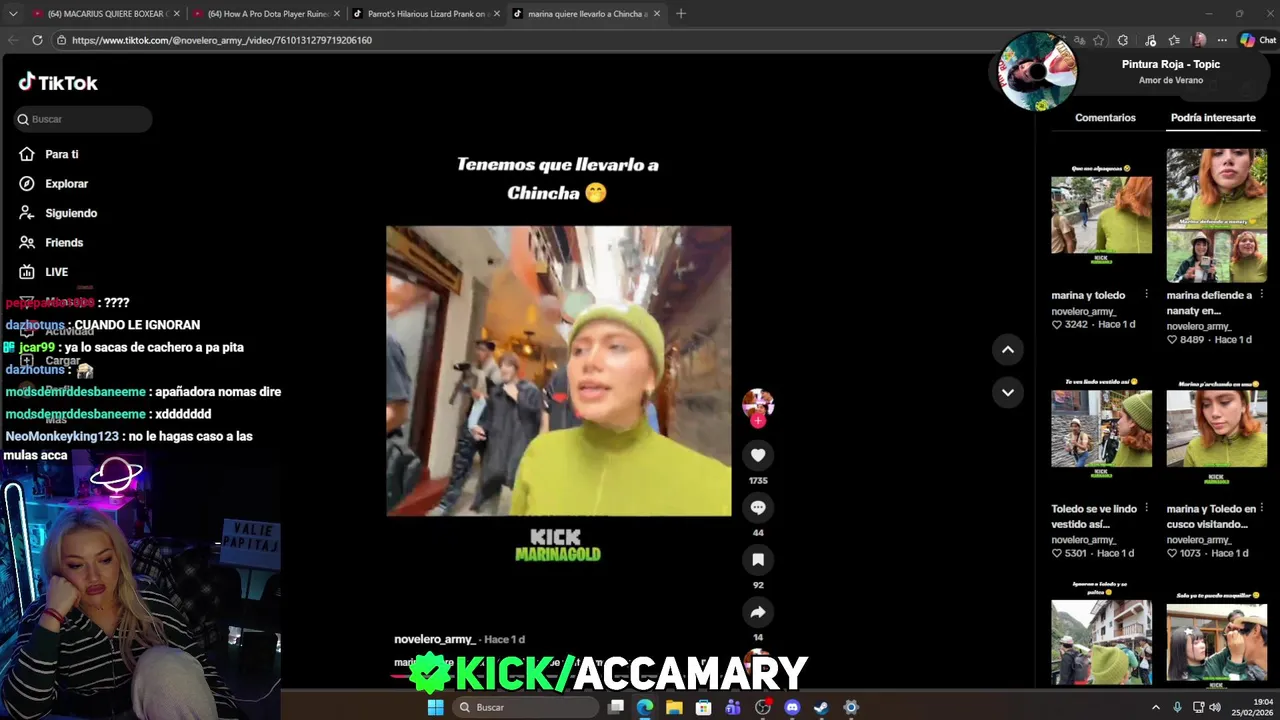This screenshot has width=1280, height=720.
Task: Bookmark the video with save icon
Action: 758,560
